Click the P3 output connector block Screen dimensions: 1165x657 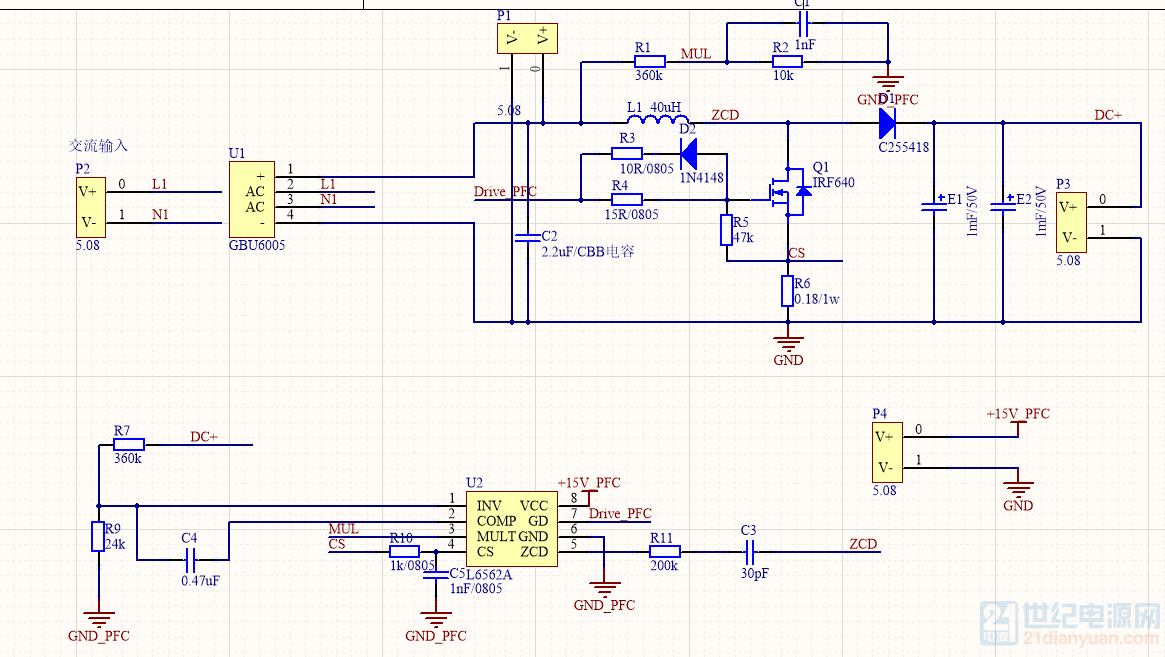tap(1069, 222)
